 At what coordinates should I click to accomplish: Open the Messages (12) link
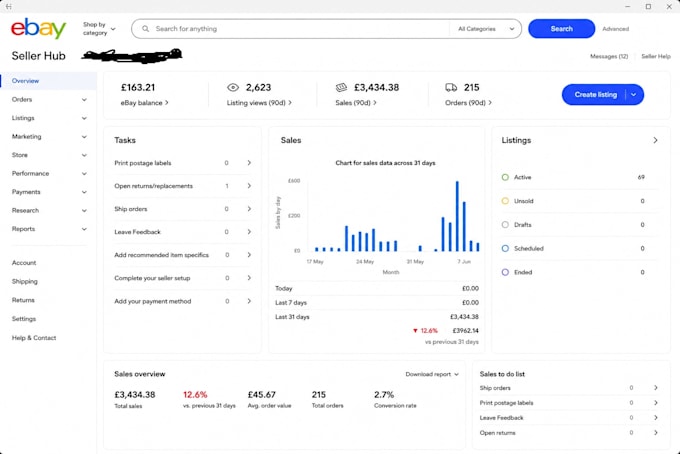609,56
